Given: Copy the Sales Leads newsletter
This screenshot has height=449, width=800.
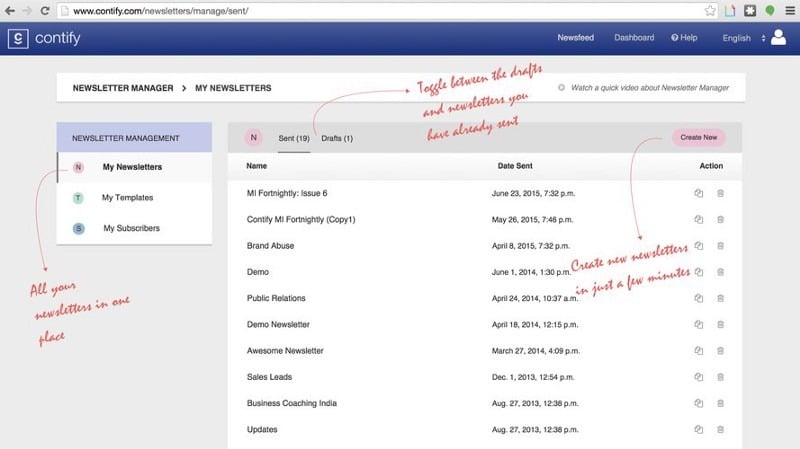Looking at the screenshot, I should point(698,377).
